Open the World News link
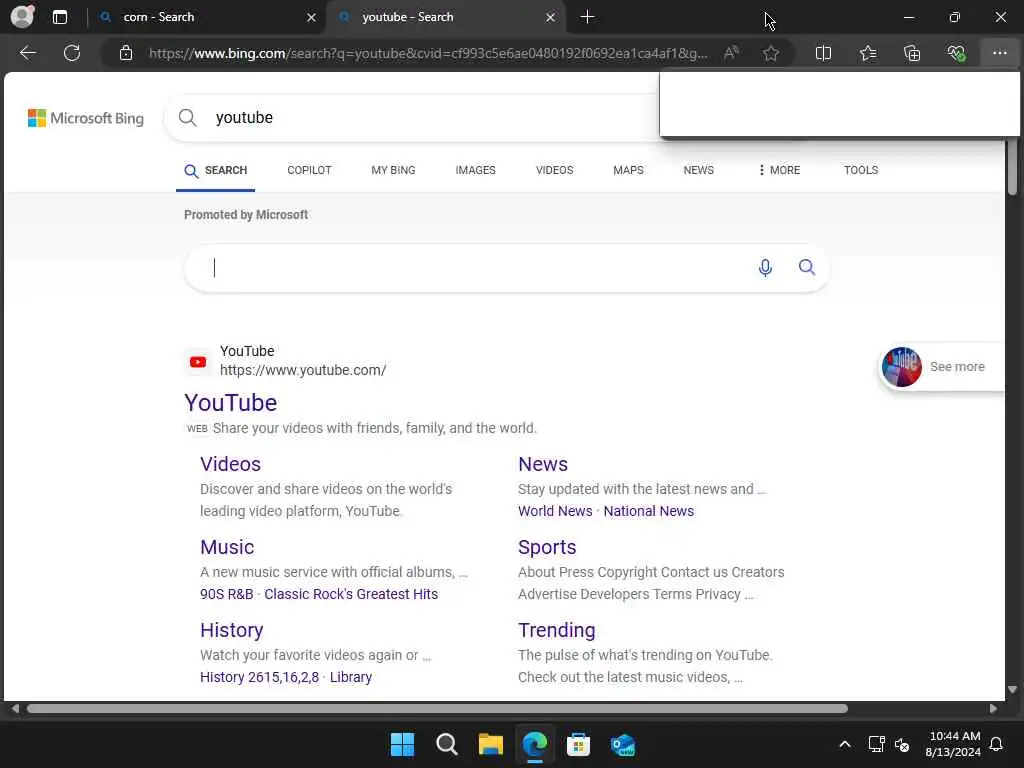Screen dimensions: 1024x768 [555, 511]
